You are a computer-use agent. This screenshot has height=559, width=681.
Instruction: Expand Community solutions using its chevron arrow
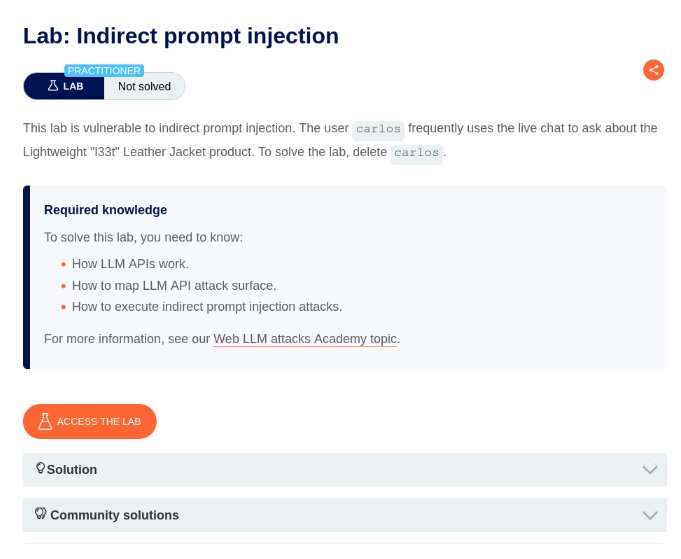(650, 515)
